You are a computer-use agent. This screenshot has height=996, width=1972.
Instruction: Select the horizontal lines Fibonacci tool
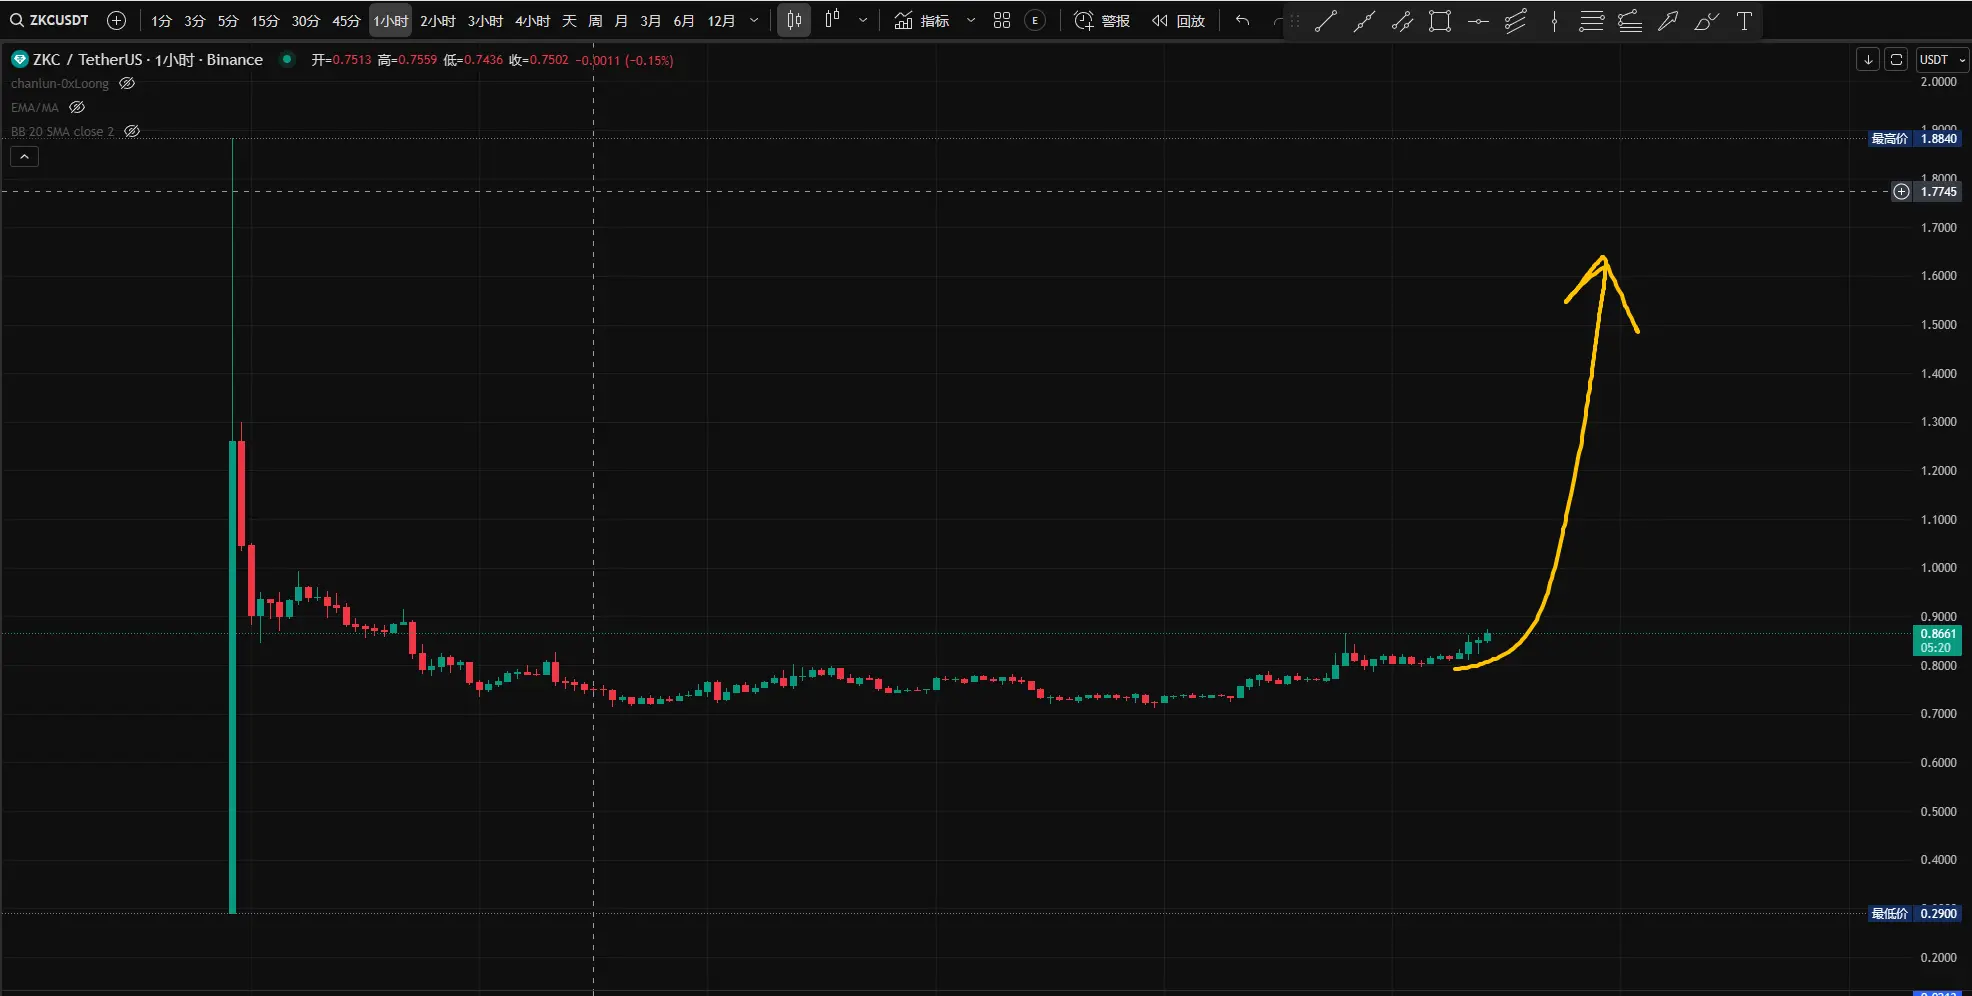click(1592, 21)
